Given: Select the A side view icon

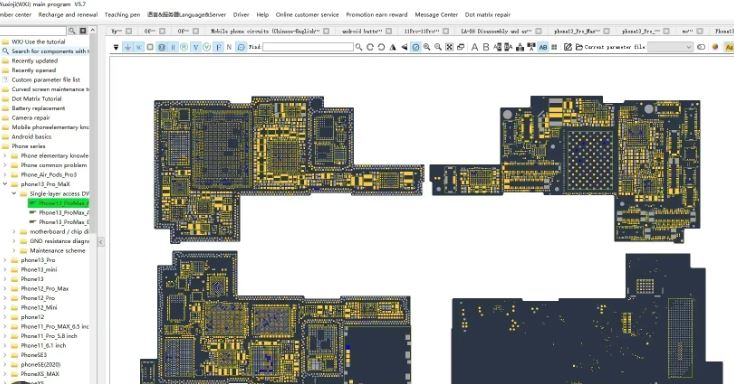Looking at the screenshot, I should (474, 47).
